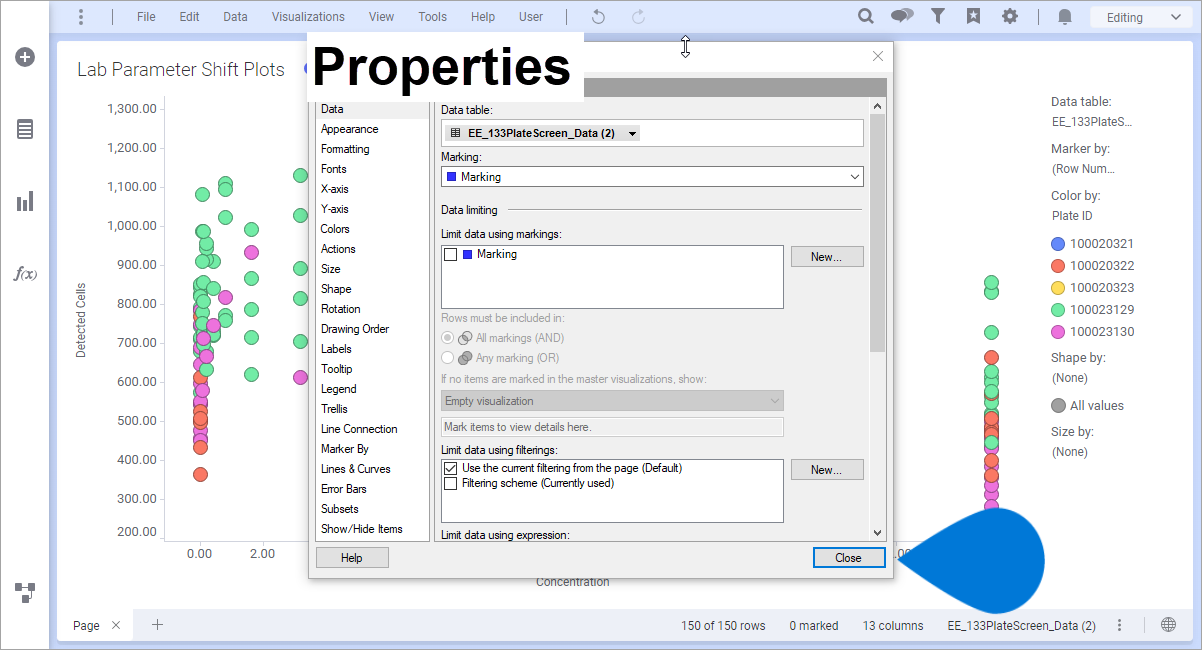Close Properties dialog with top-right X
Screen dimensions: 1202x650
878,57
